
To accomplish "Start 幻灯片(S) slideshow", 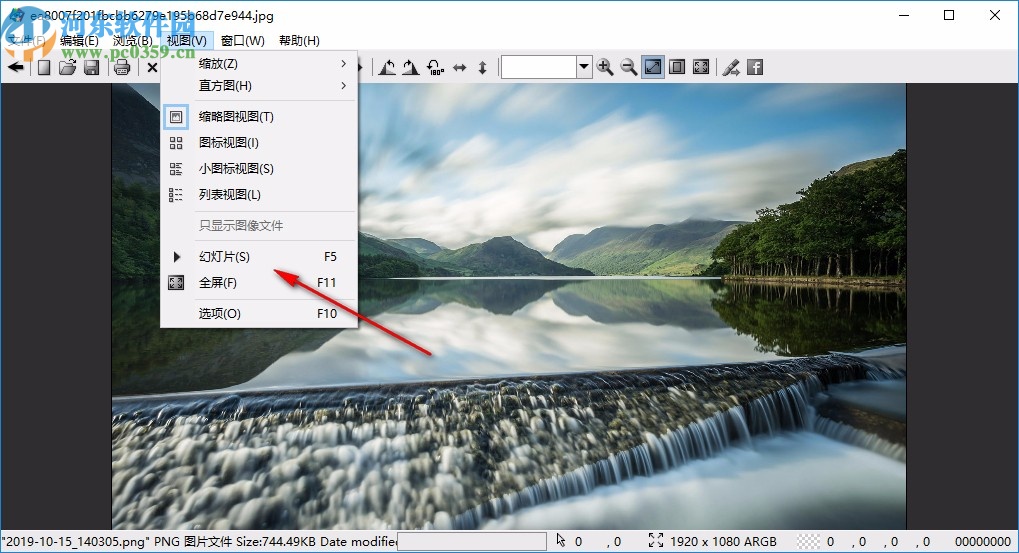I will [259, 257].
